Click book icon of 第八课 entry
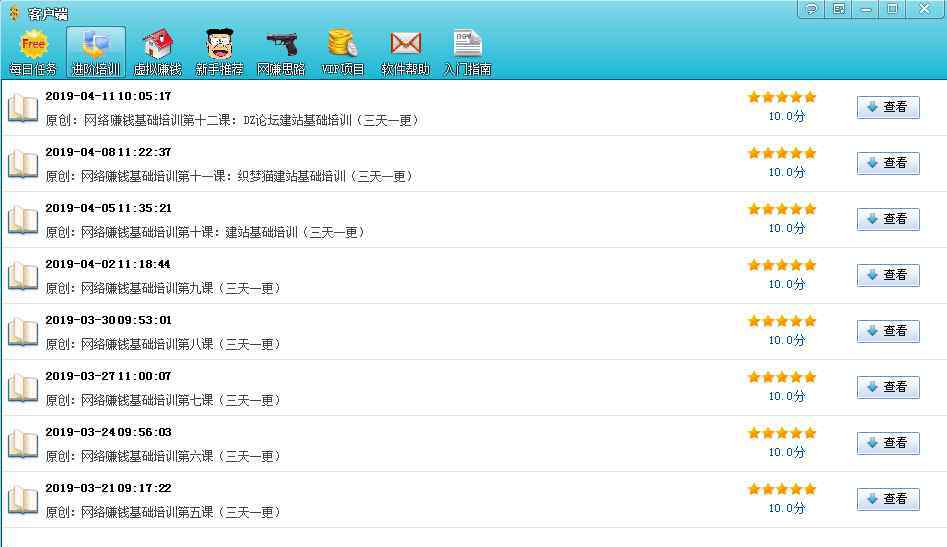 click(x=23, y=332)
